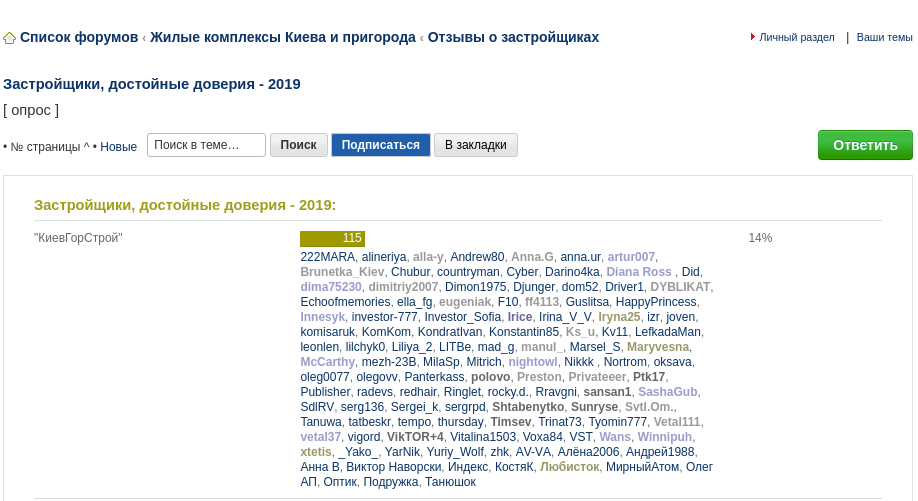
Task: Open Личный раздел link
Action: (796, 37)
